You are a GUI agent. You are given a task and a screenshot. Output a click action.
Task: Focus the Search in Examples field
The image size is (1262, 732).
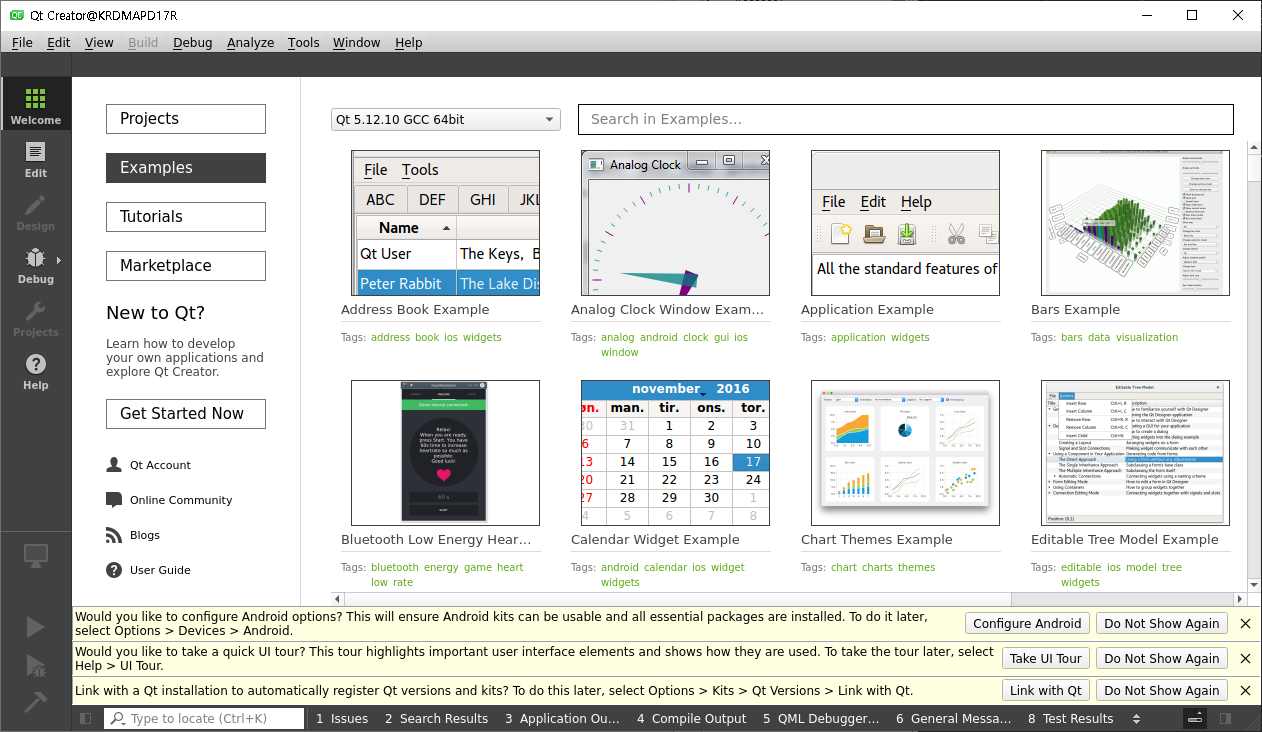tap(906, 119)
